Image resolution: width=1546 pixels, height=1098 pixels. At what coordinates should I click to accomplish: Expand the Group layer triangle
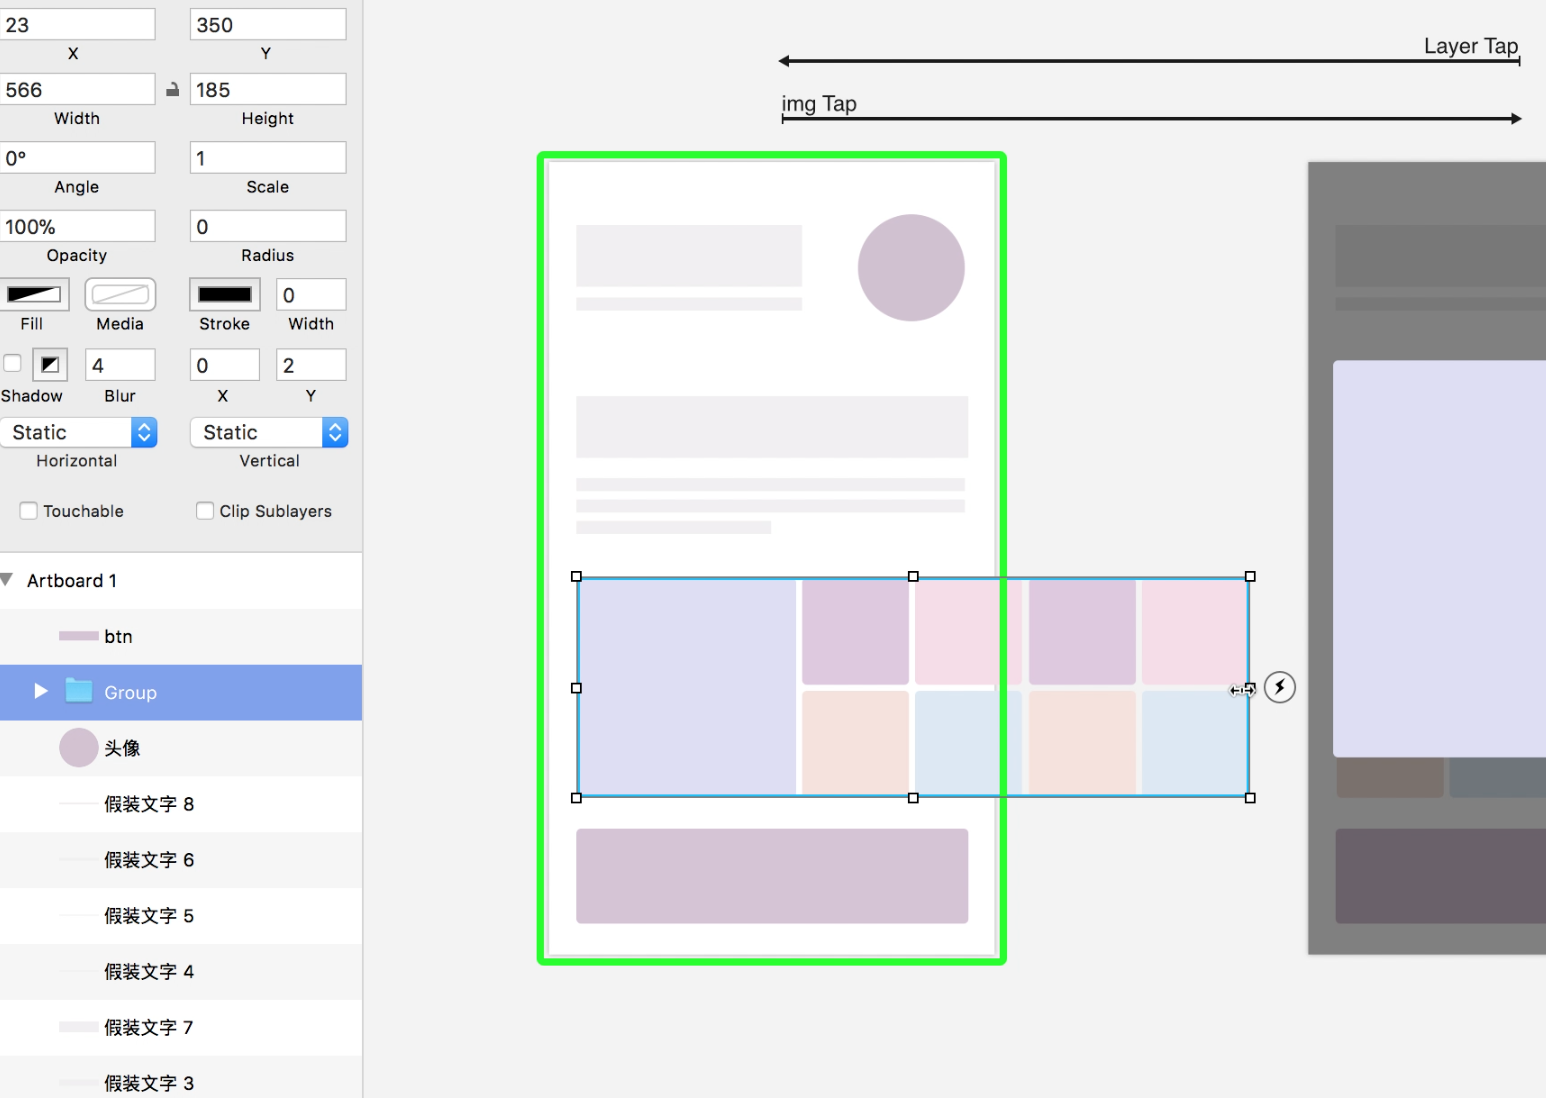coord(40,692)
